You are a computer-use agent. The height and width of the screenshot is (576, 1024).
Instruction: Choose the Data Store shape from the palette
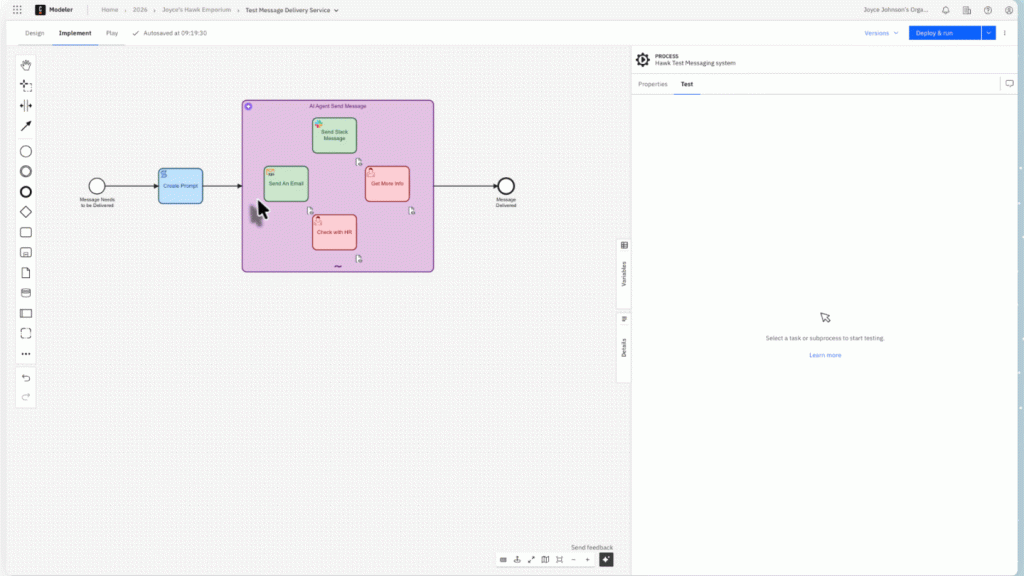tap(26, 293)
